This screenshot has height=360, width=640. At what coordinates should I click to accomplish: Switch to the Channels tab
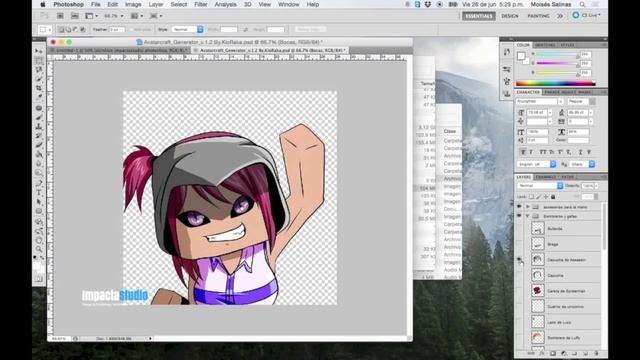point(546,177)
